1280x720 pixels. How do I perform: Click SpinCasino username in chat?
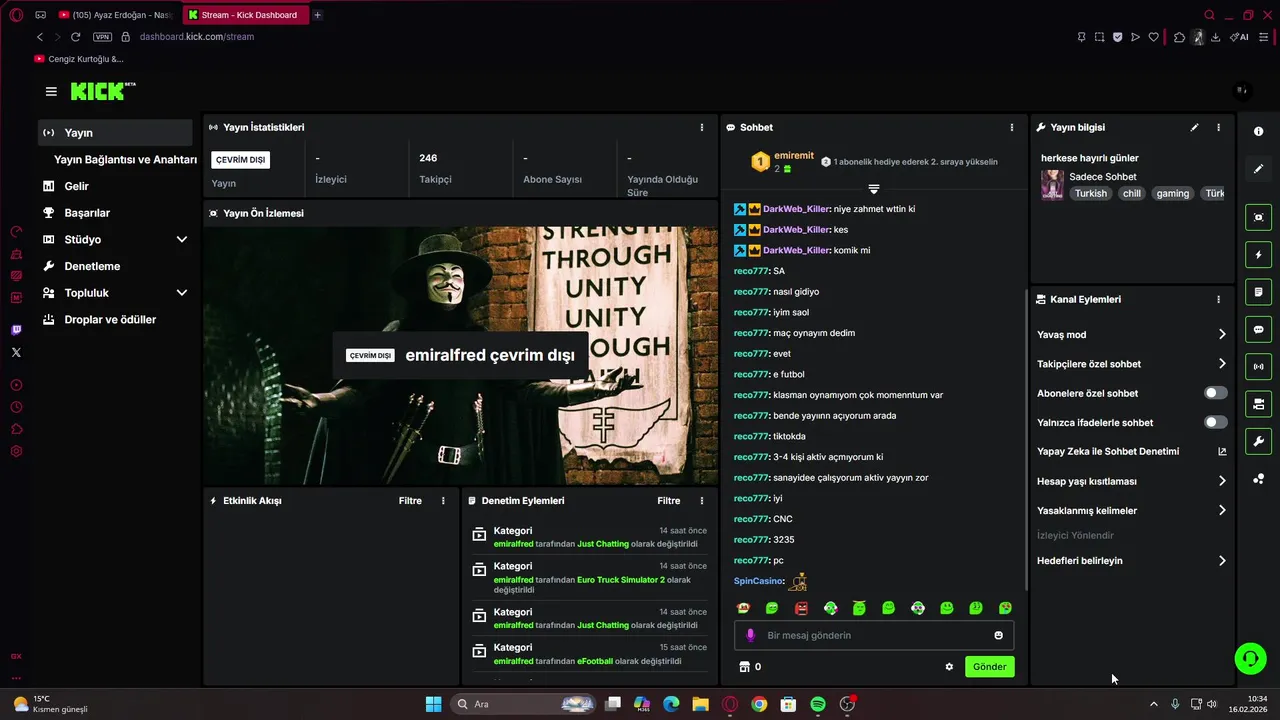coord(759,581)
